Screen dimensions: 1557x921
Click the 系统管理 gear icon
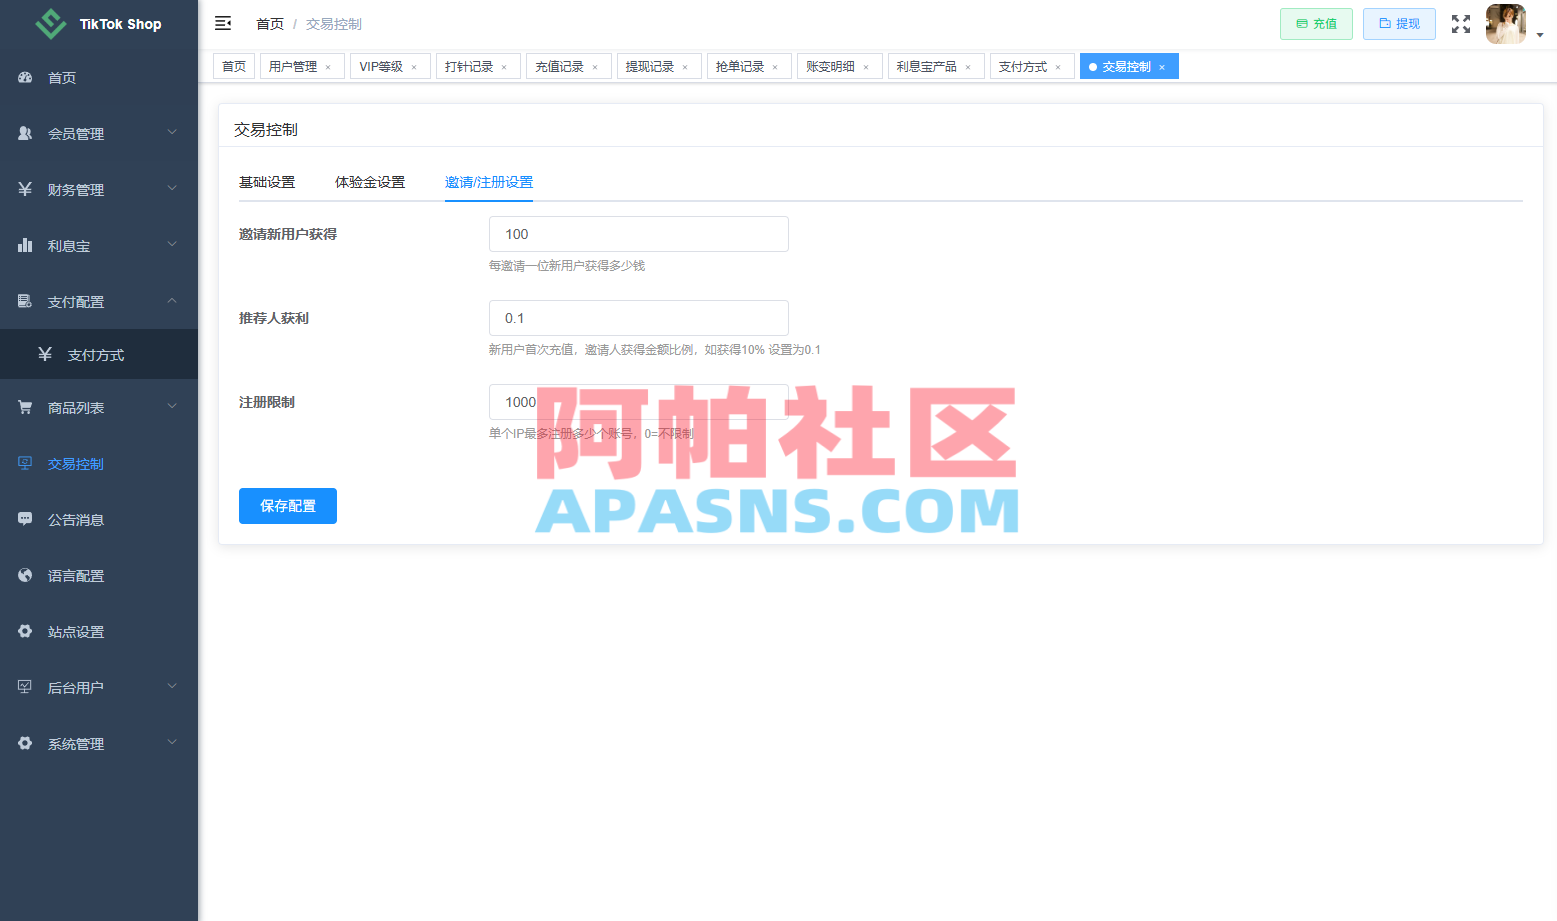pyautogui.click(x=25, y=743)
